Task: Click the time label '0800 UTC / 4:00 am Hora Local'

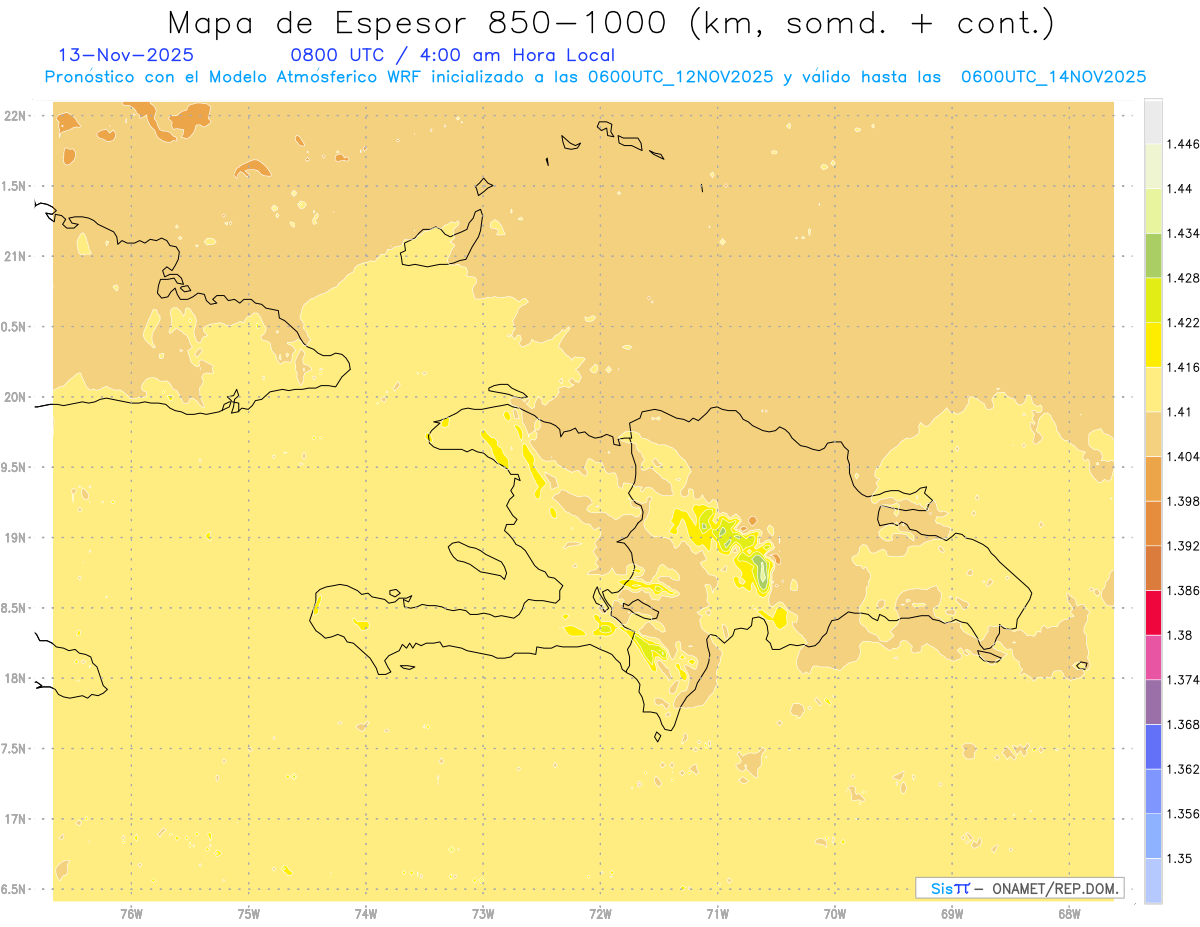Action: point(453,56)
